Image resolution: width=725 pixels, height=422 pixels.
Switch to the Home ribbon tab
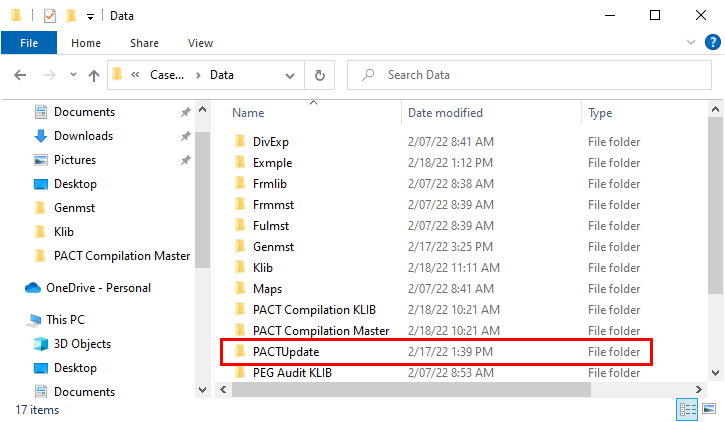(86, 43)
